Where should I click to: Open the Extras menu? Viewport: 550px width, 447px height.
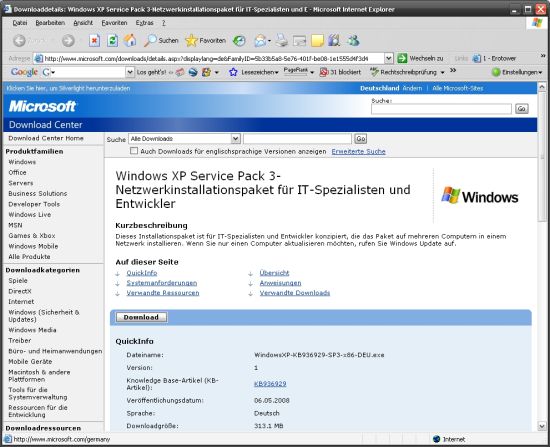click(x=145, y=23)
